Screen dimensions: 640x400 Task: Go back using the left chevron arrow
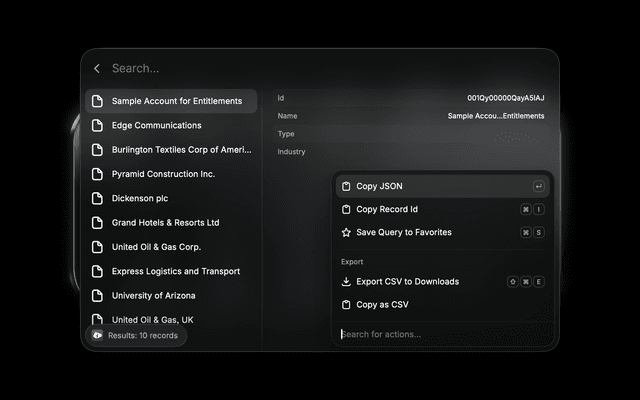[97, 69]
